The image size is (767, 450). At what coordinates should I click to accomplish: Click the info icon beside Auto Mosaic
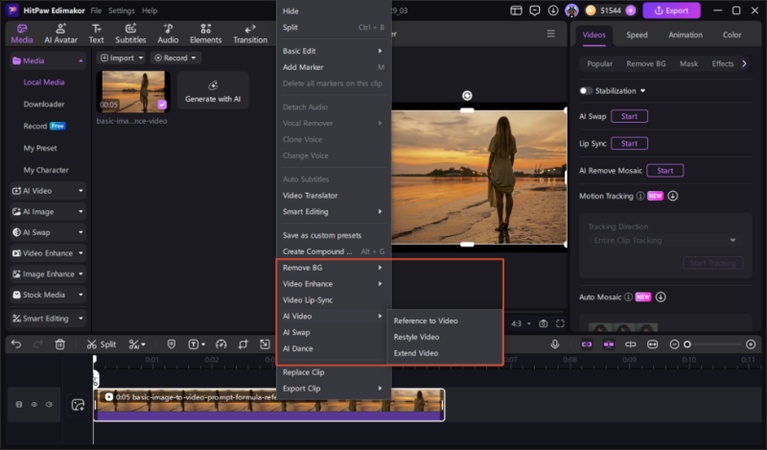628,297
